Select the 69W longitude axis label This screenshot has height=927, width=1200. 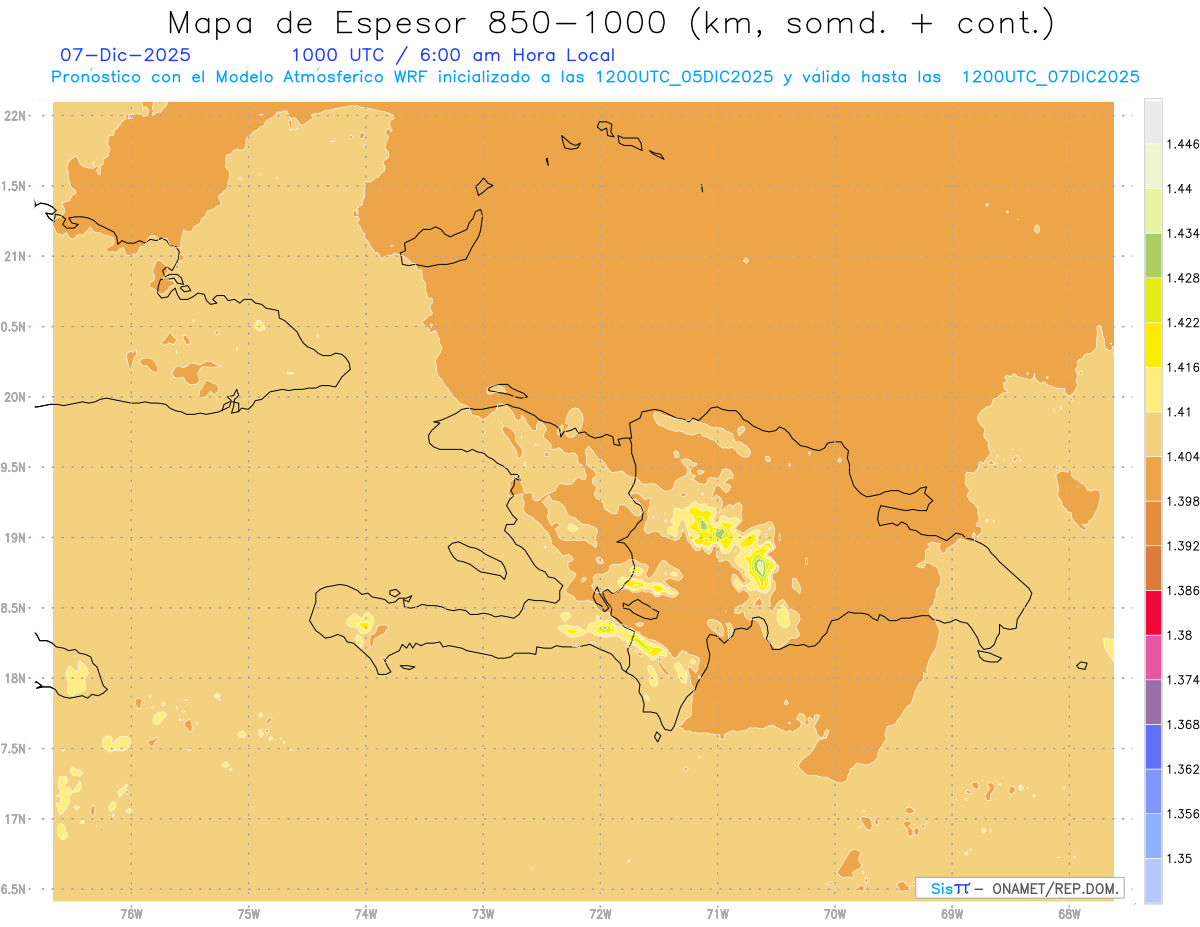(x=952, y=914)
